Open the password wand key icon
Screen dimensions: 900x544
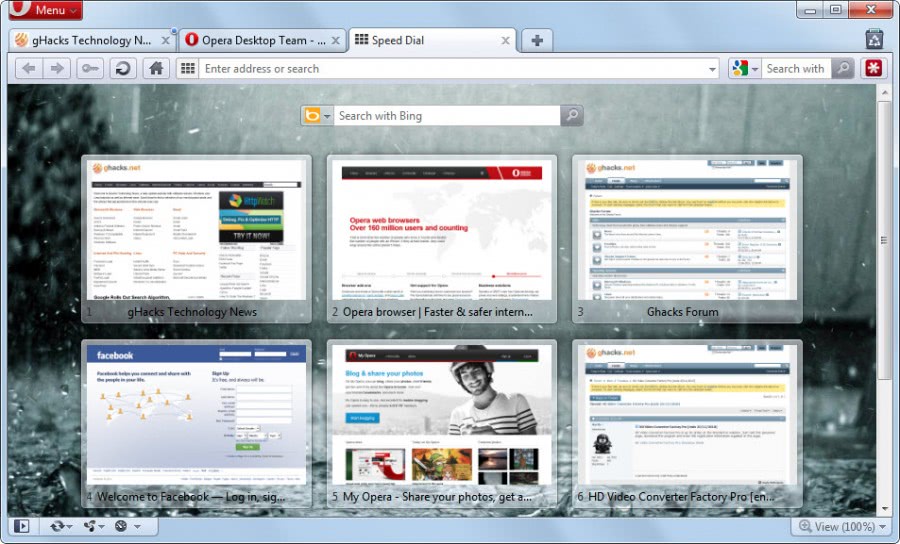point(90,68)
